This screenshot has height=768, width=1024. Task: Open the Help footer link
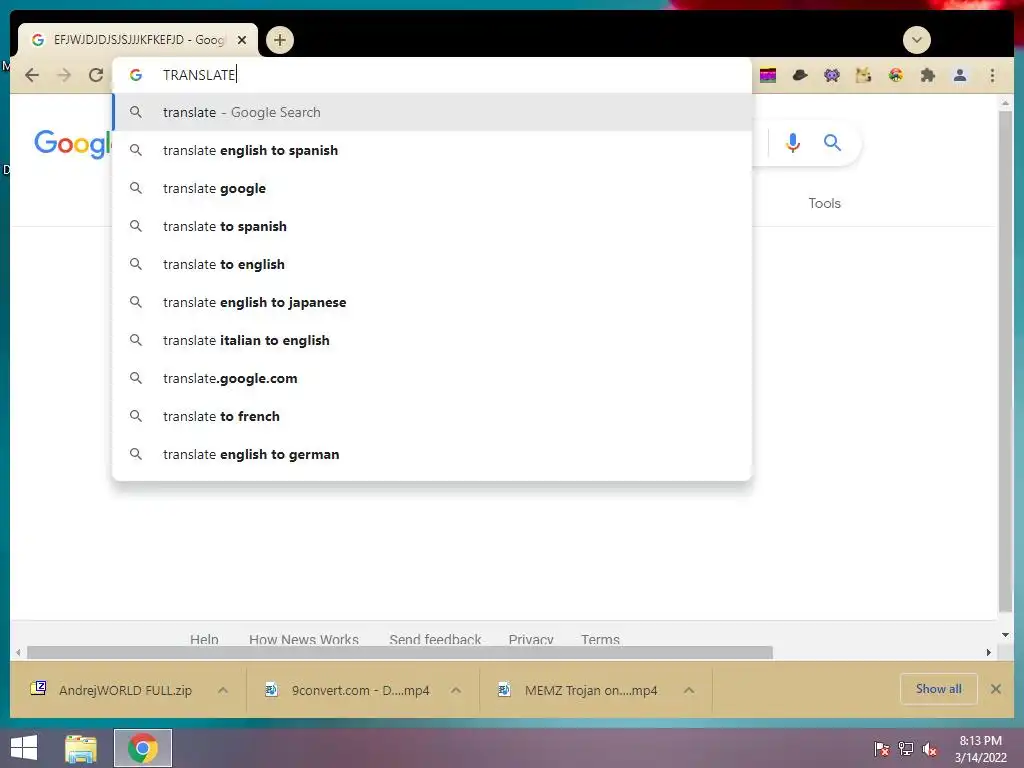point(204,639)
